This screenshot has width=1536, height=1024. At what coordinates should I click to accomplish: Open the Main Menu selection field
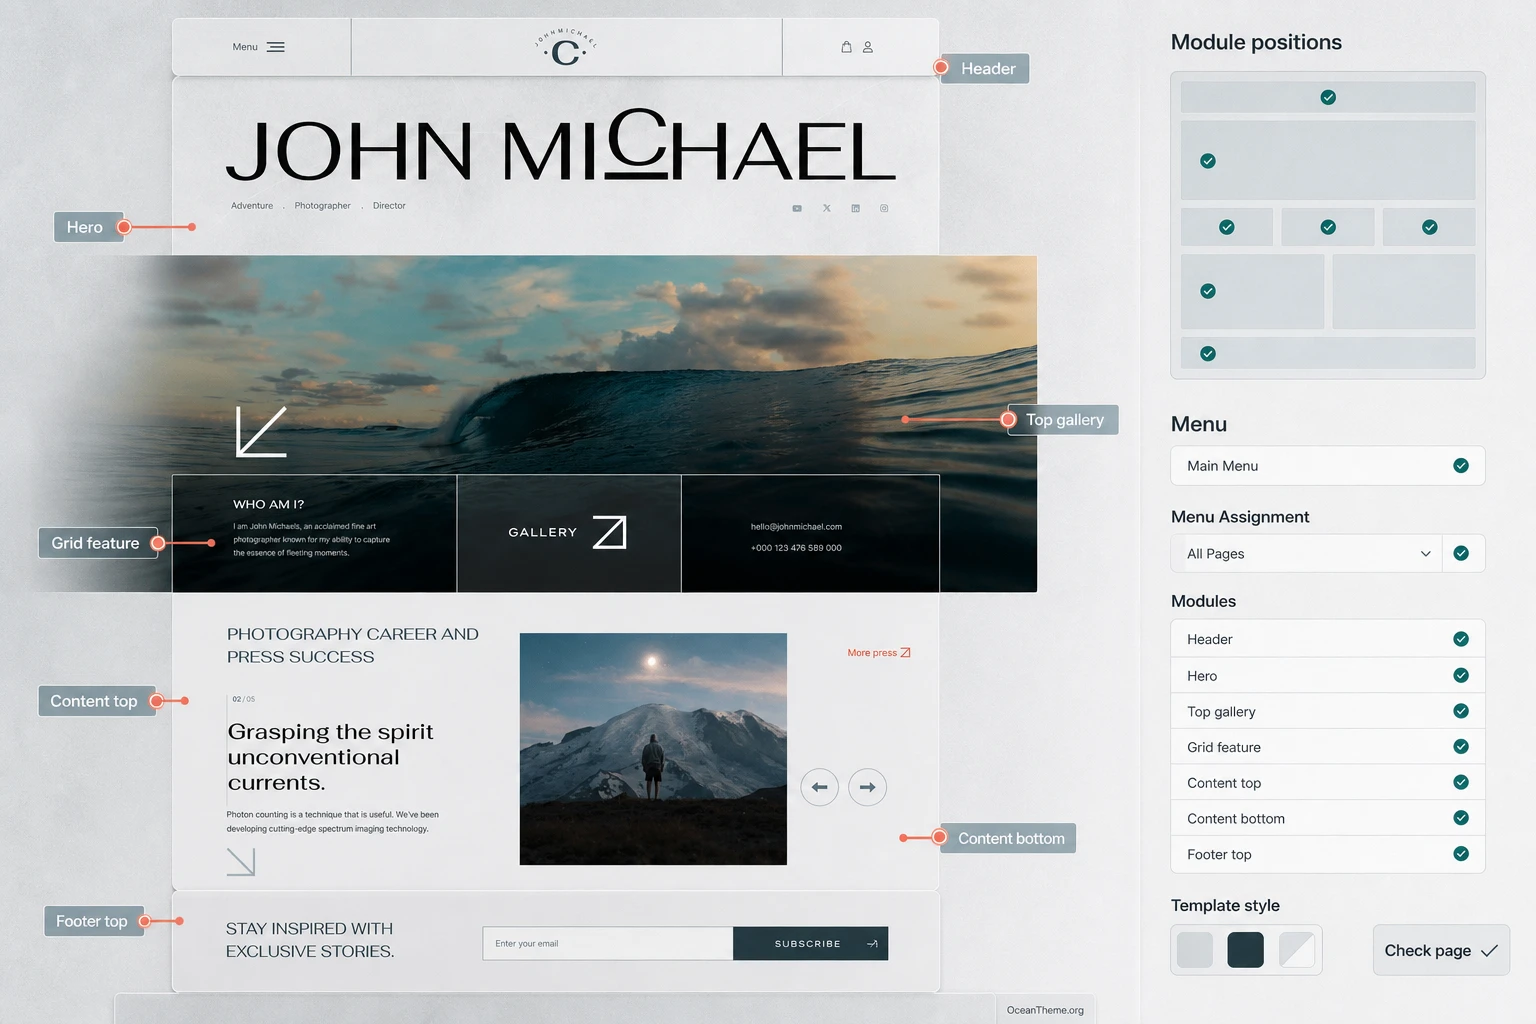(1328, 466)
